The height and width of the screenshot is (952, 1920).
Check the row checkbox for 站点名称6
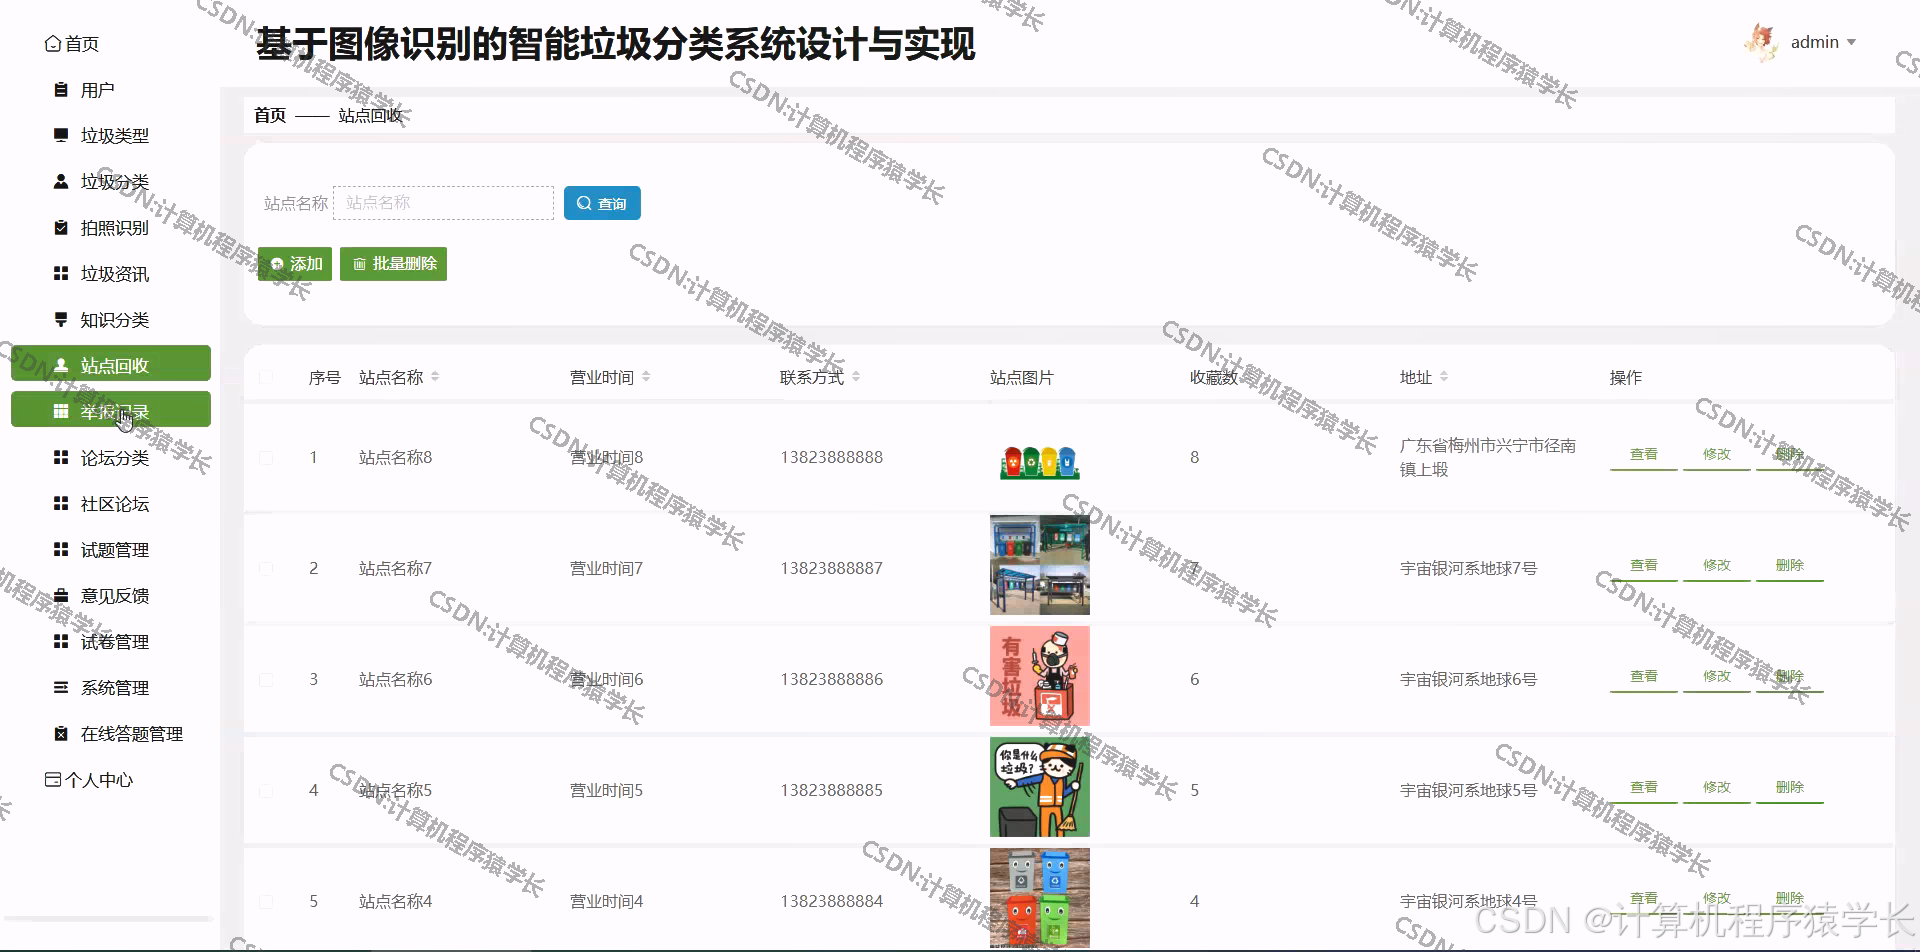pos(266,679)
